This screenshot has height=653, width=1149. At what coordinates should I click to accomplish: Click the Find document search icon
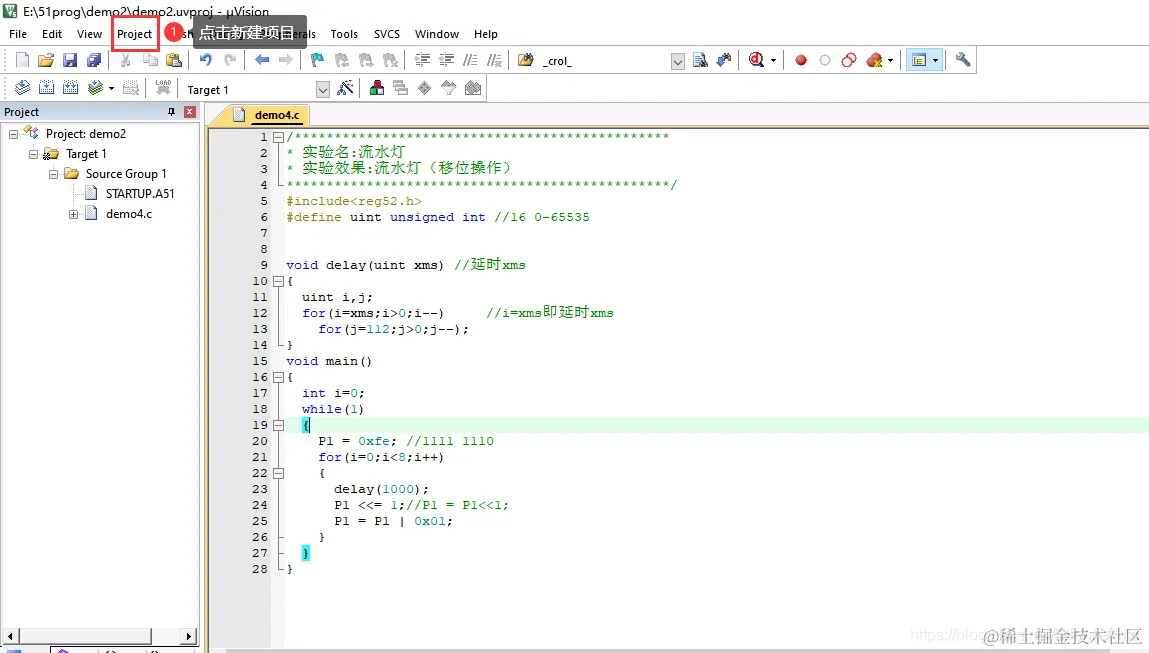click(700, 60)
